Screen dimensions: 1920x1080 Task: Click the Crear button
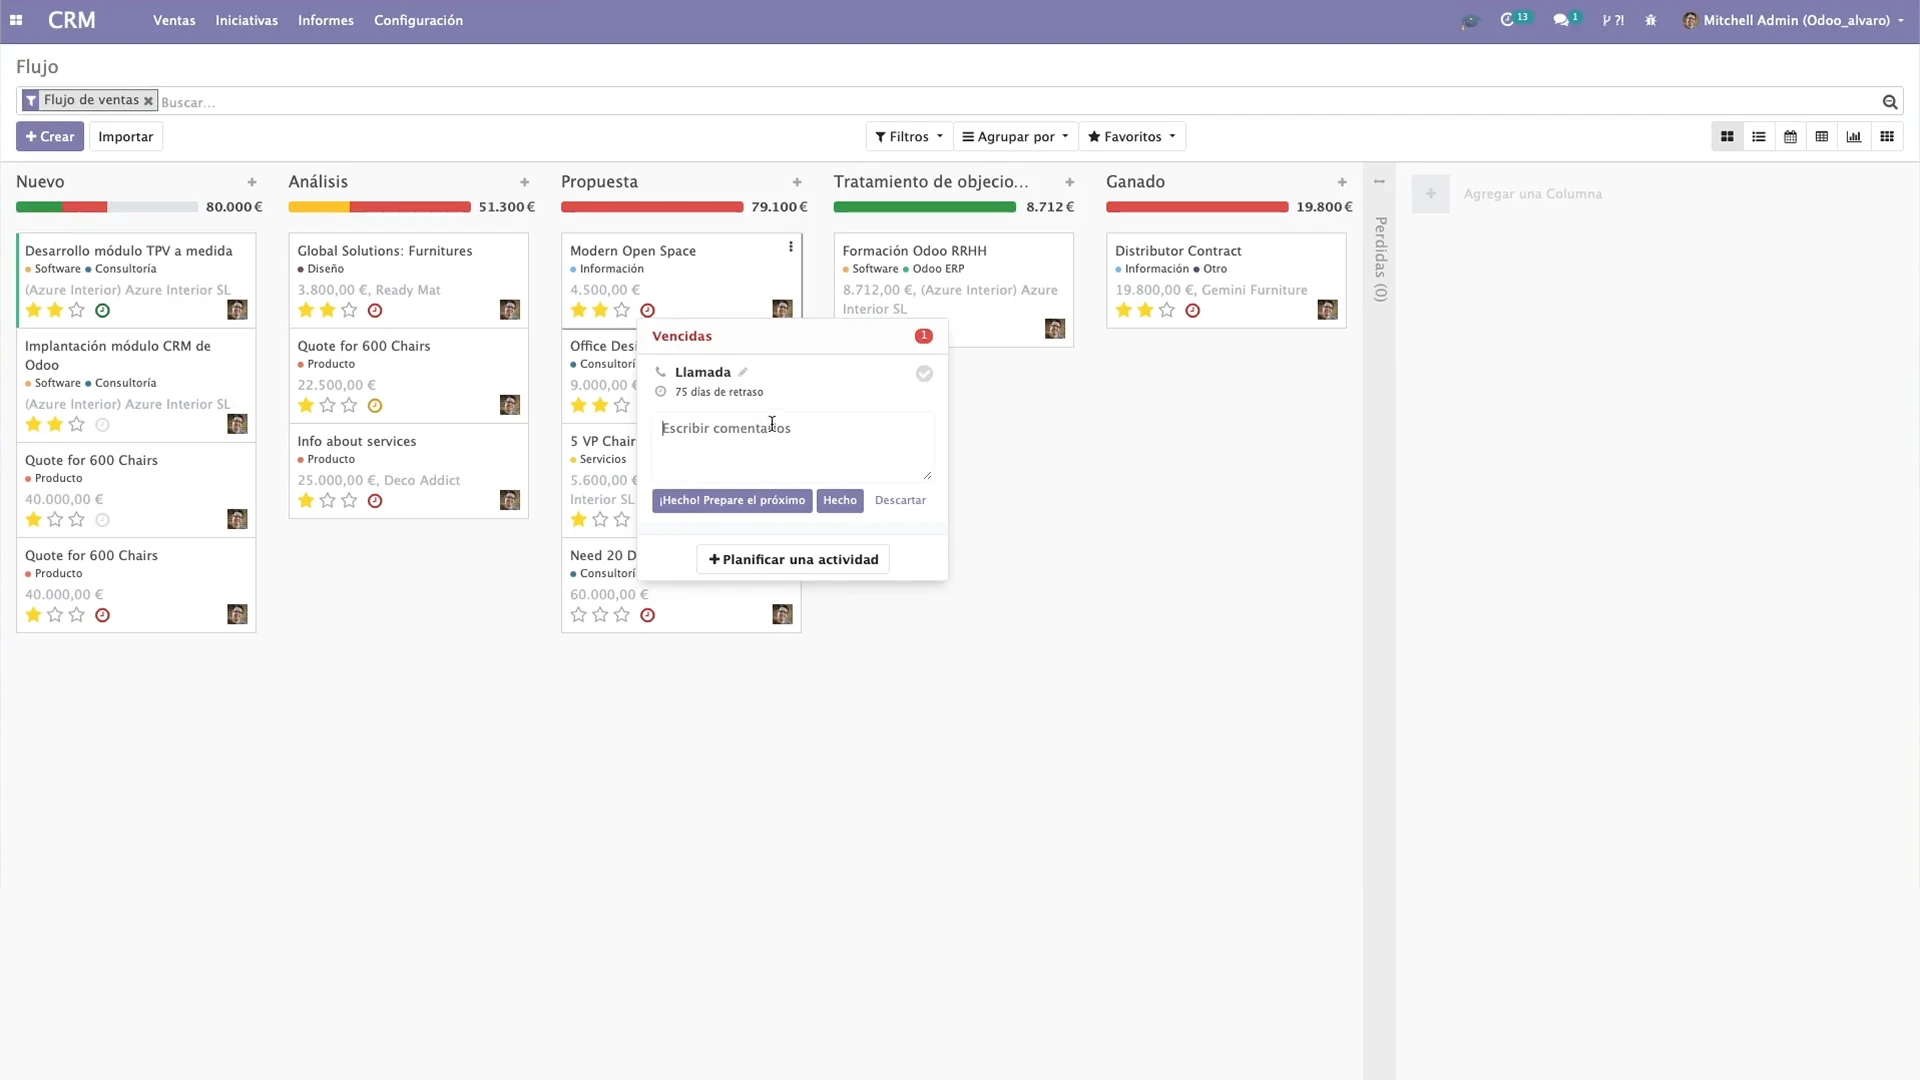50,136
